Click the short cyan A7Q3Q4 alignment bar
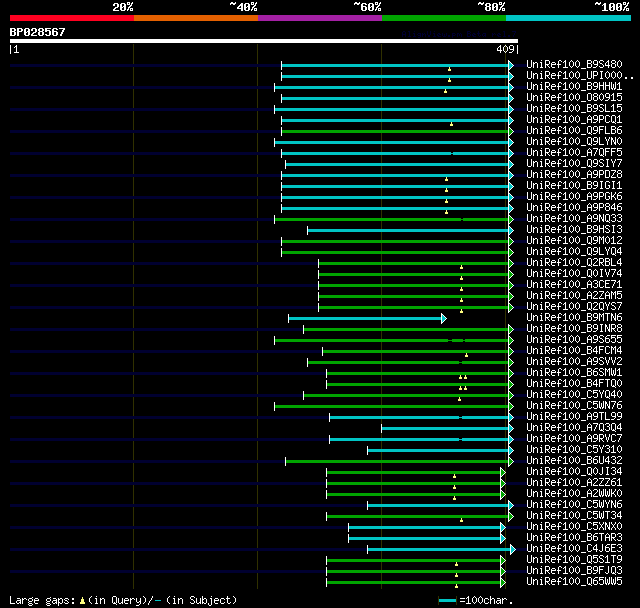 [445, 428]
